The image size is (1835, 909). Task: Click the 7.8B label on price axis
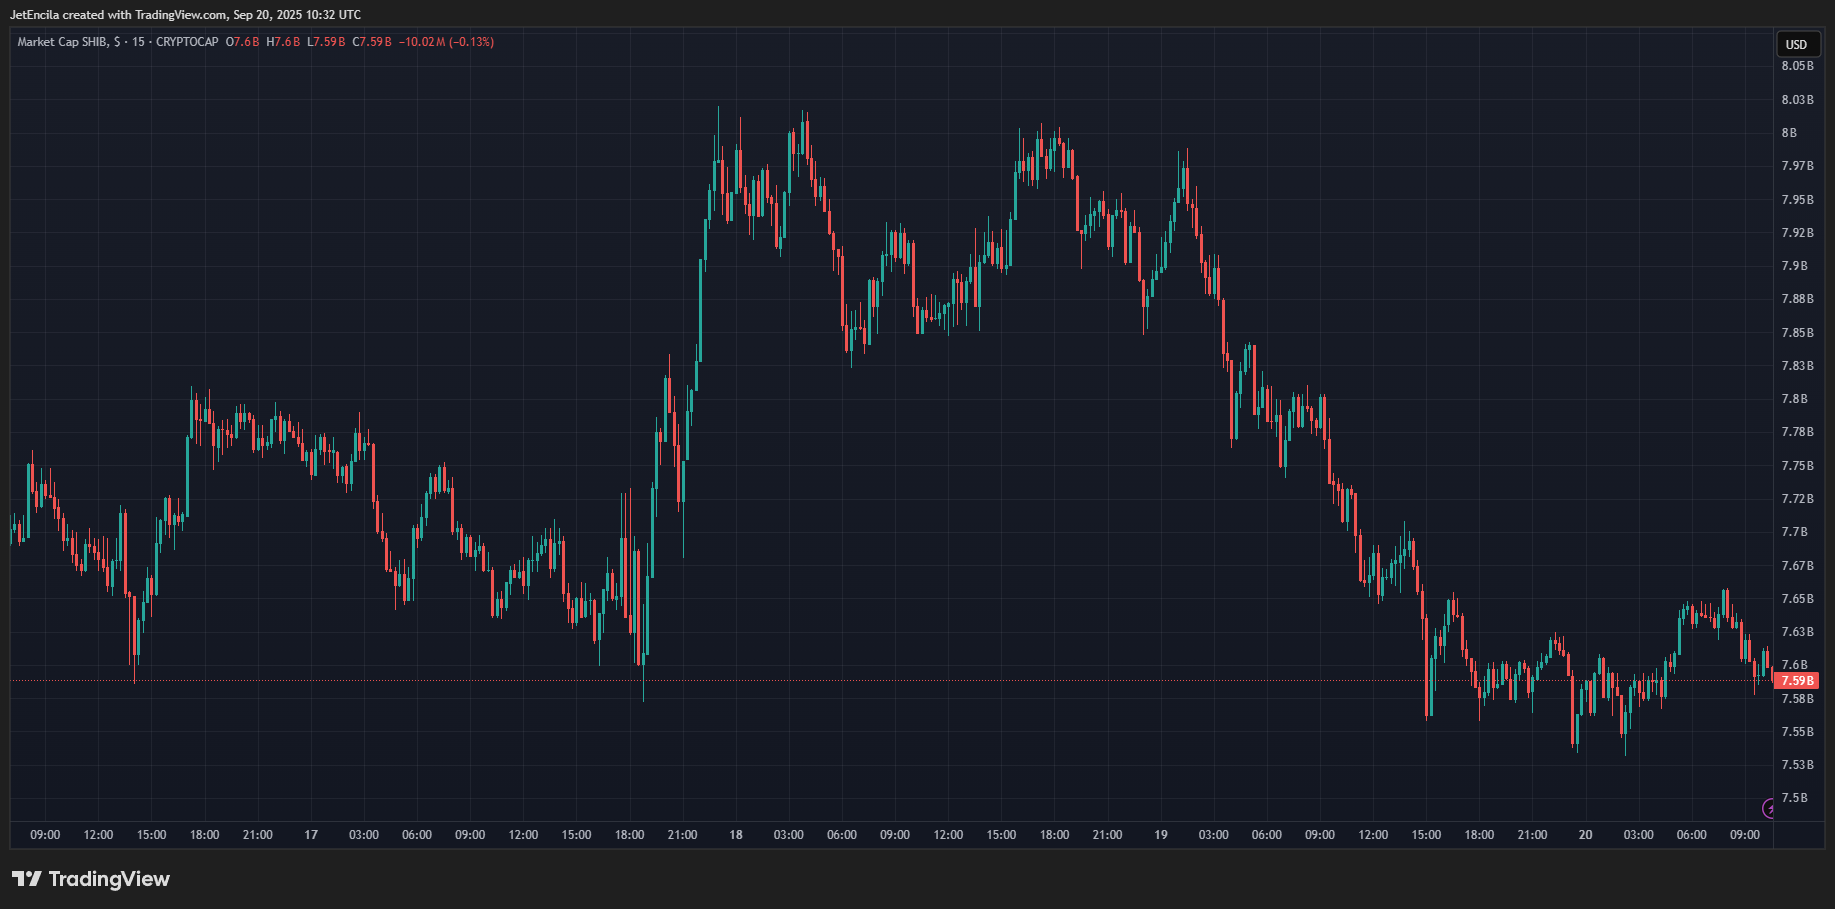pos(1794,399)
